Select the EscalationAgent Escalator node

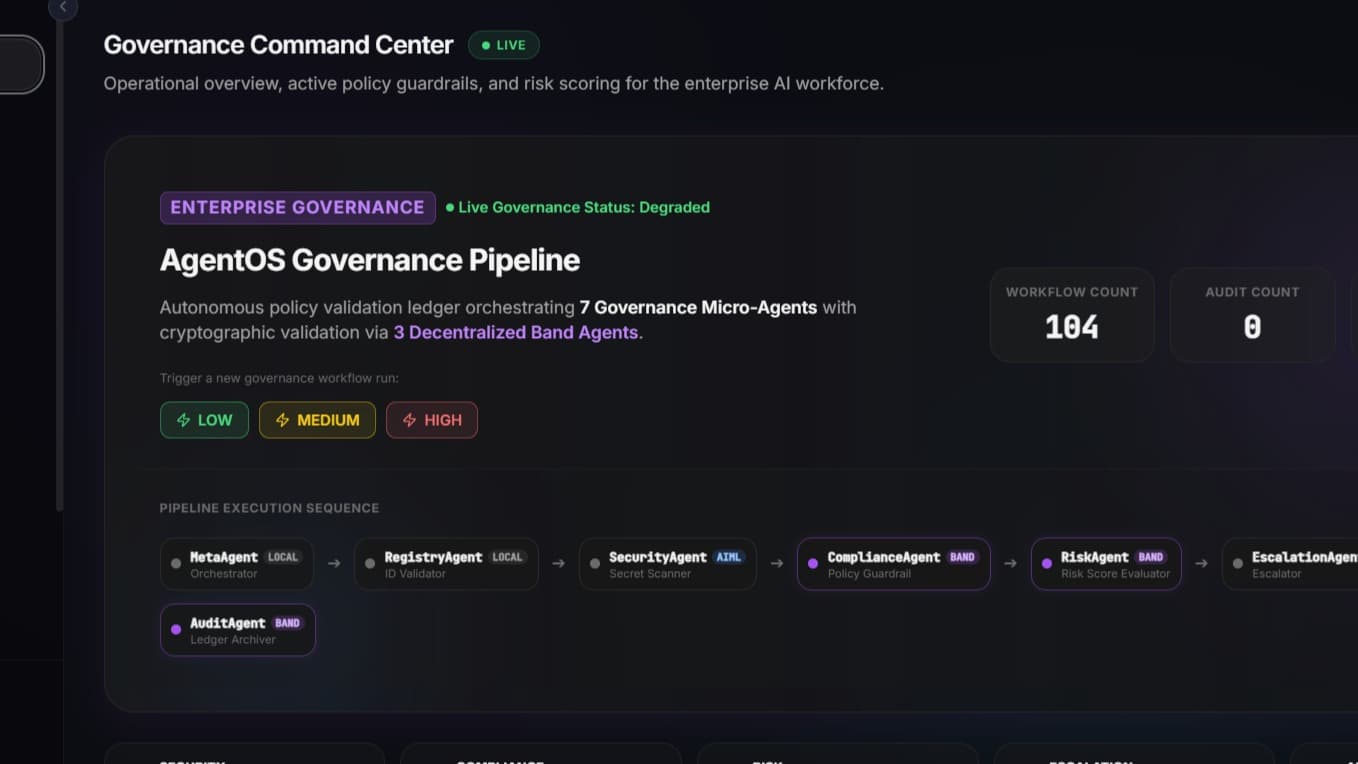pos(1290,564)
